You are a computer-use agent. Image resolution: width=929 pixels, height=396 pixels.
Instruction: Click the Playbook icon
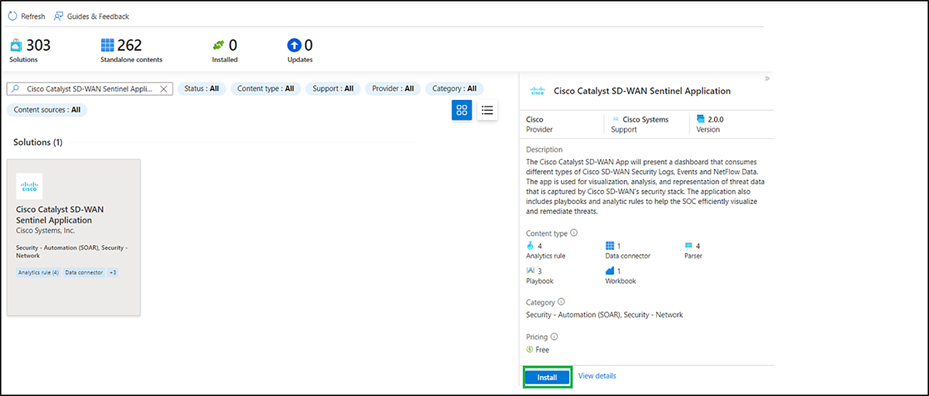pyautogui.click(x=531, y=270)
